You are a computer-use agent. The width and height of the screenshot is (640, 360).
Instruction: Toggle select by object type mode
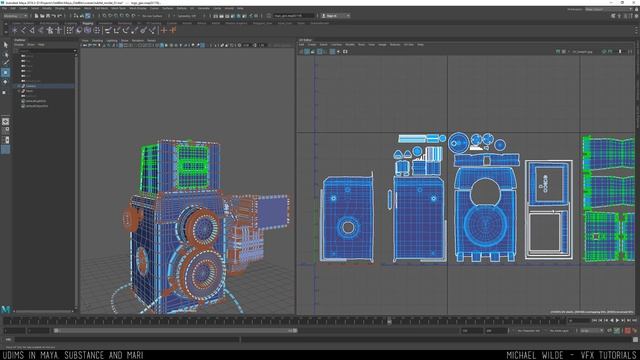(x=82, y=16)
